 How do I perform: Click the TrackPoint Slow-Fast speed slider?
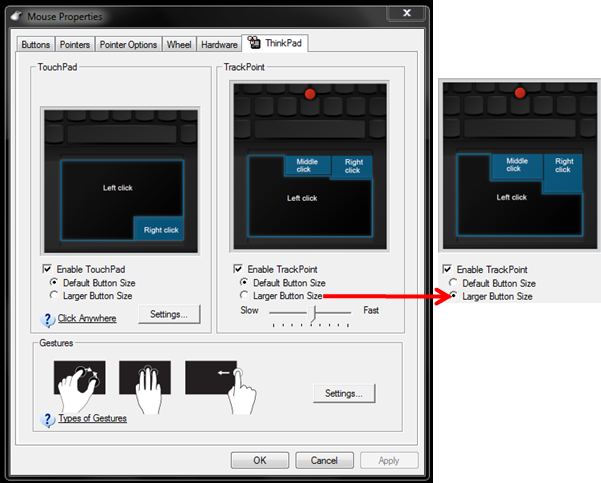(x=314, y=312)
